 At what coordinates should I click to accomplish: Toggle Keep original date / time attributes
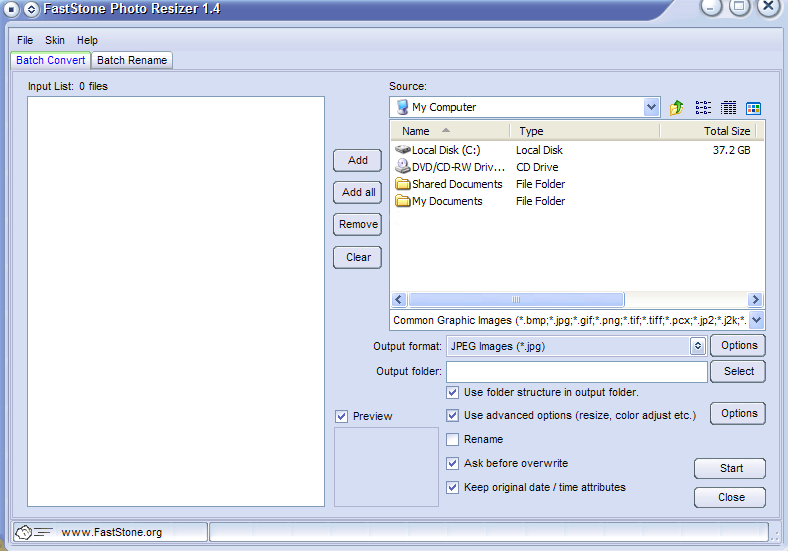point(452,487)
